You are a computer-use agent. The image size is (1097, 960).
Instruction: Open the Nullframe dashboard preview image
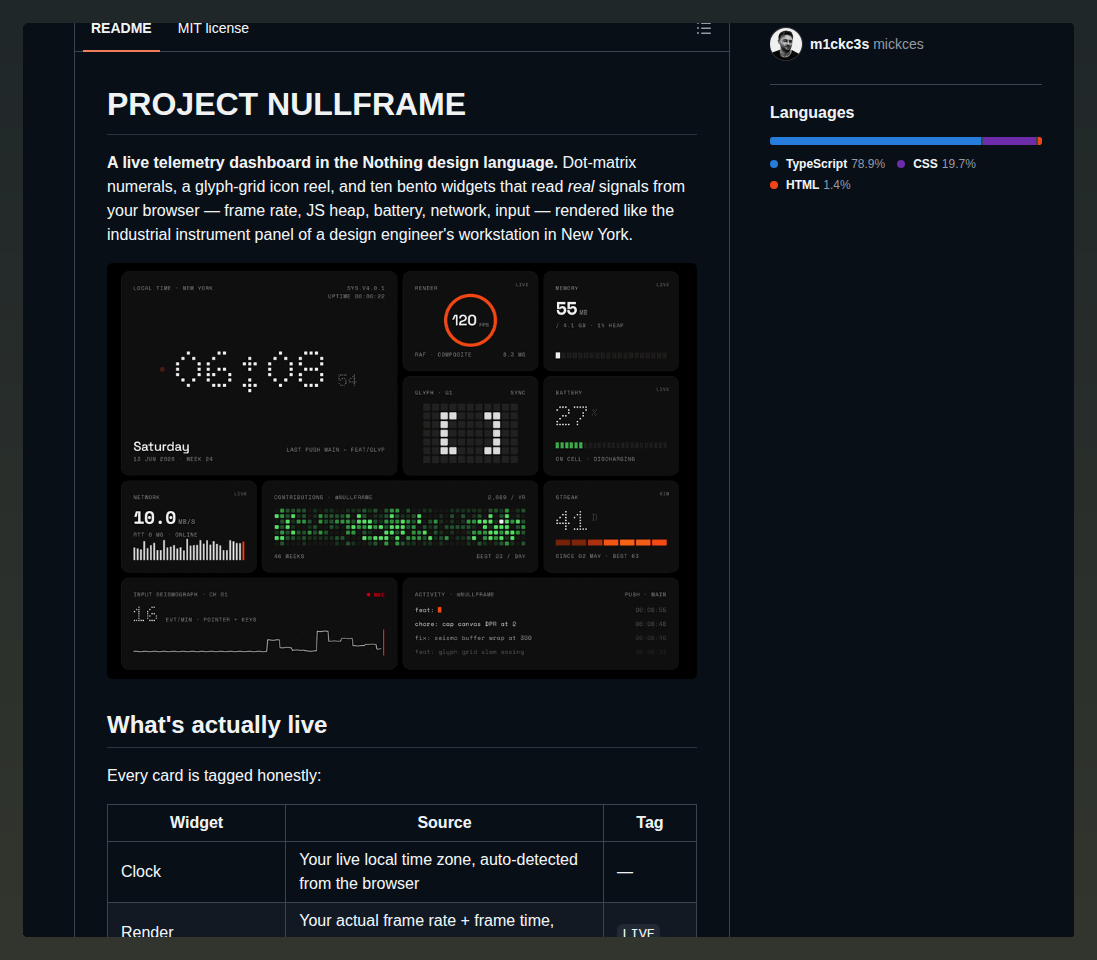(x=402, y=471)
